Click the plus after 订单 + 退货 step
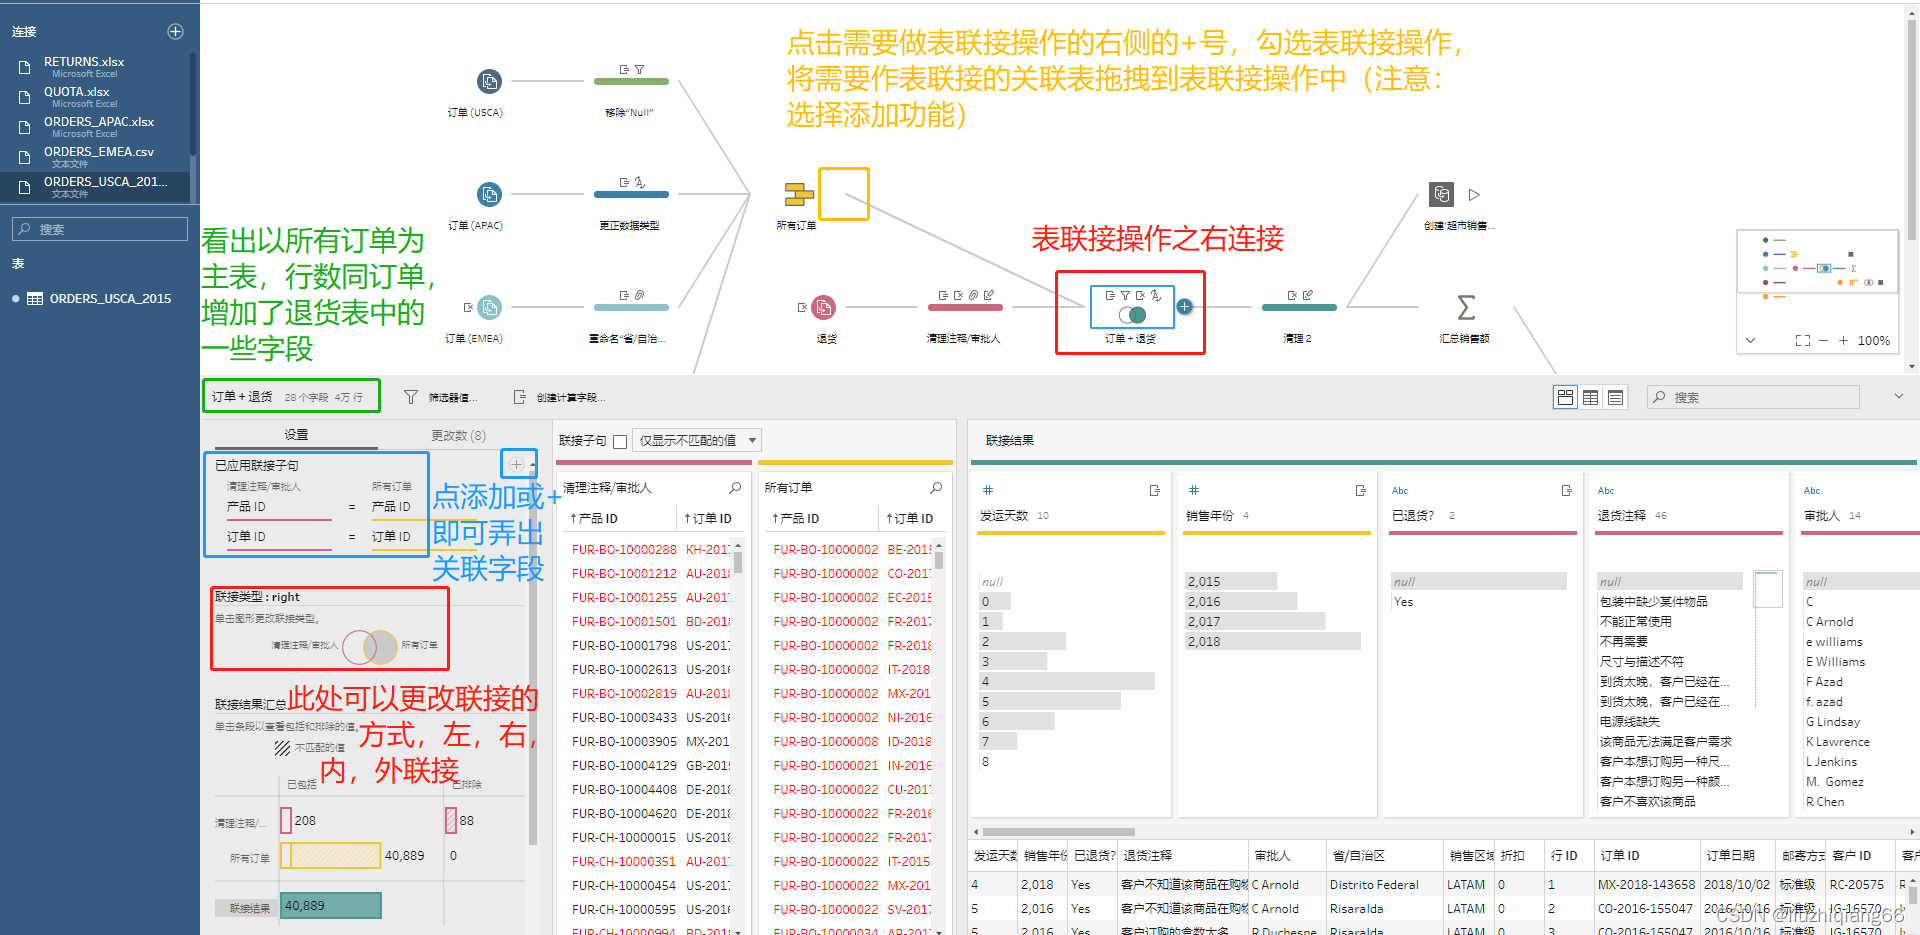The width and height of the screenshot is (1920, 935). 1184,307
